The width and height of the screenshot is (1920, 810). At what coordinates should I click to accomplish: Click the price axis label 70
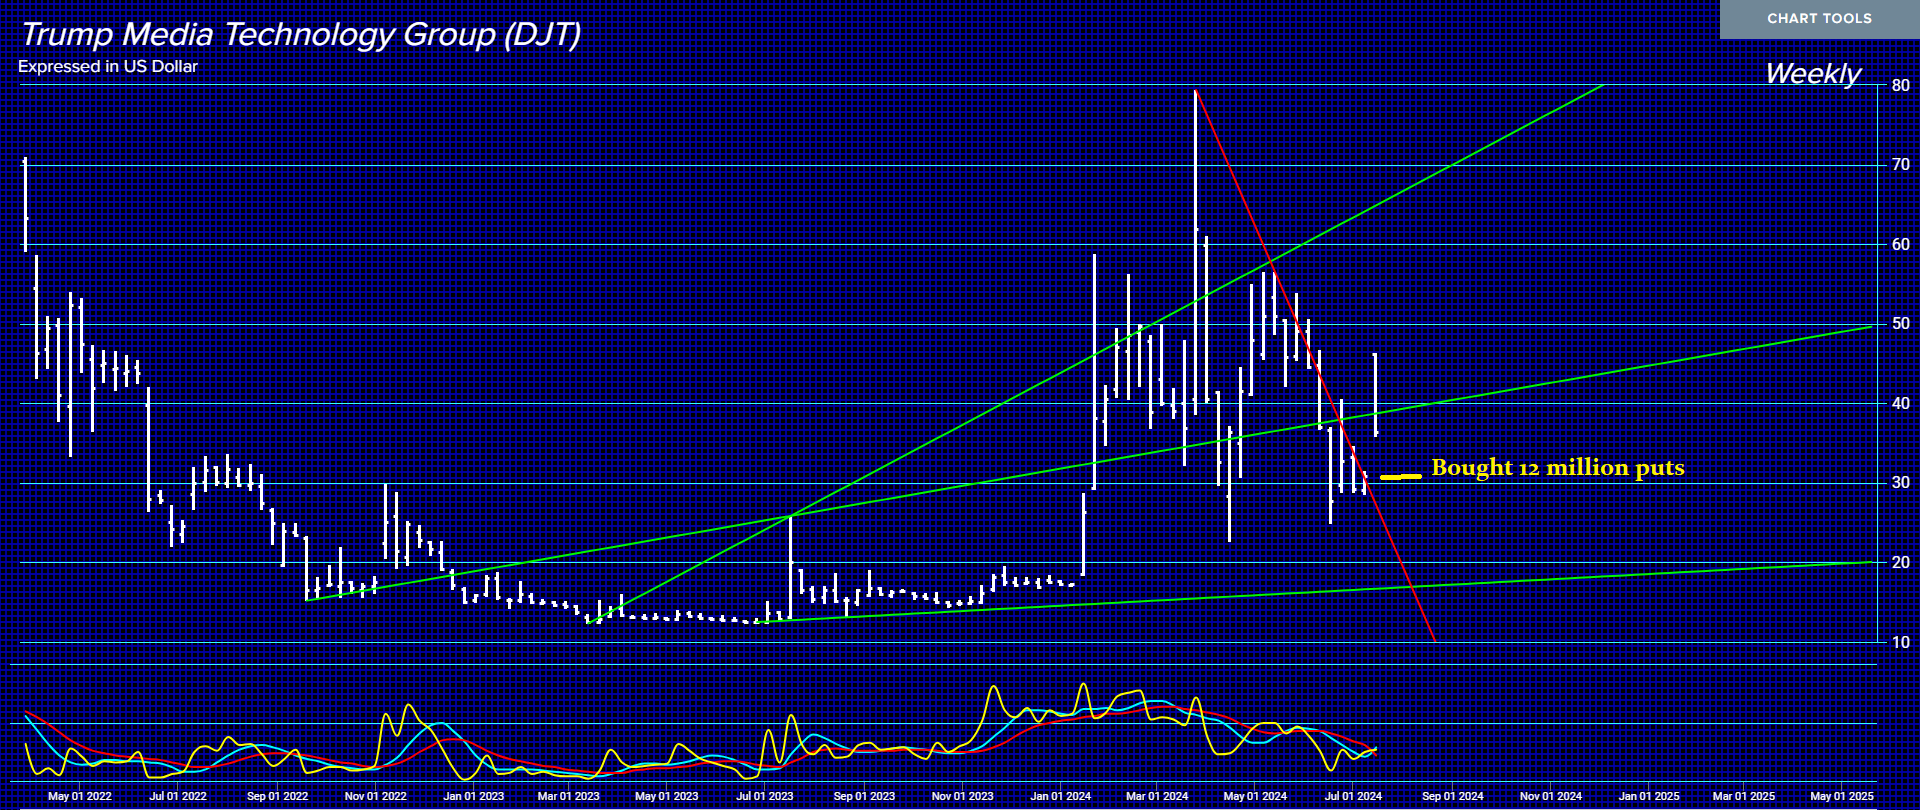[x=1900, y=165]
